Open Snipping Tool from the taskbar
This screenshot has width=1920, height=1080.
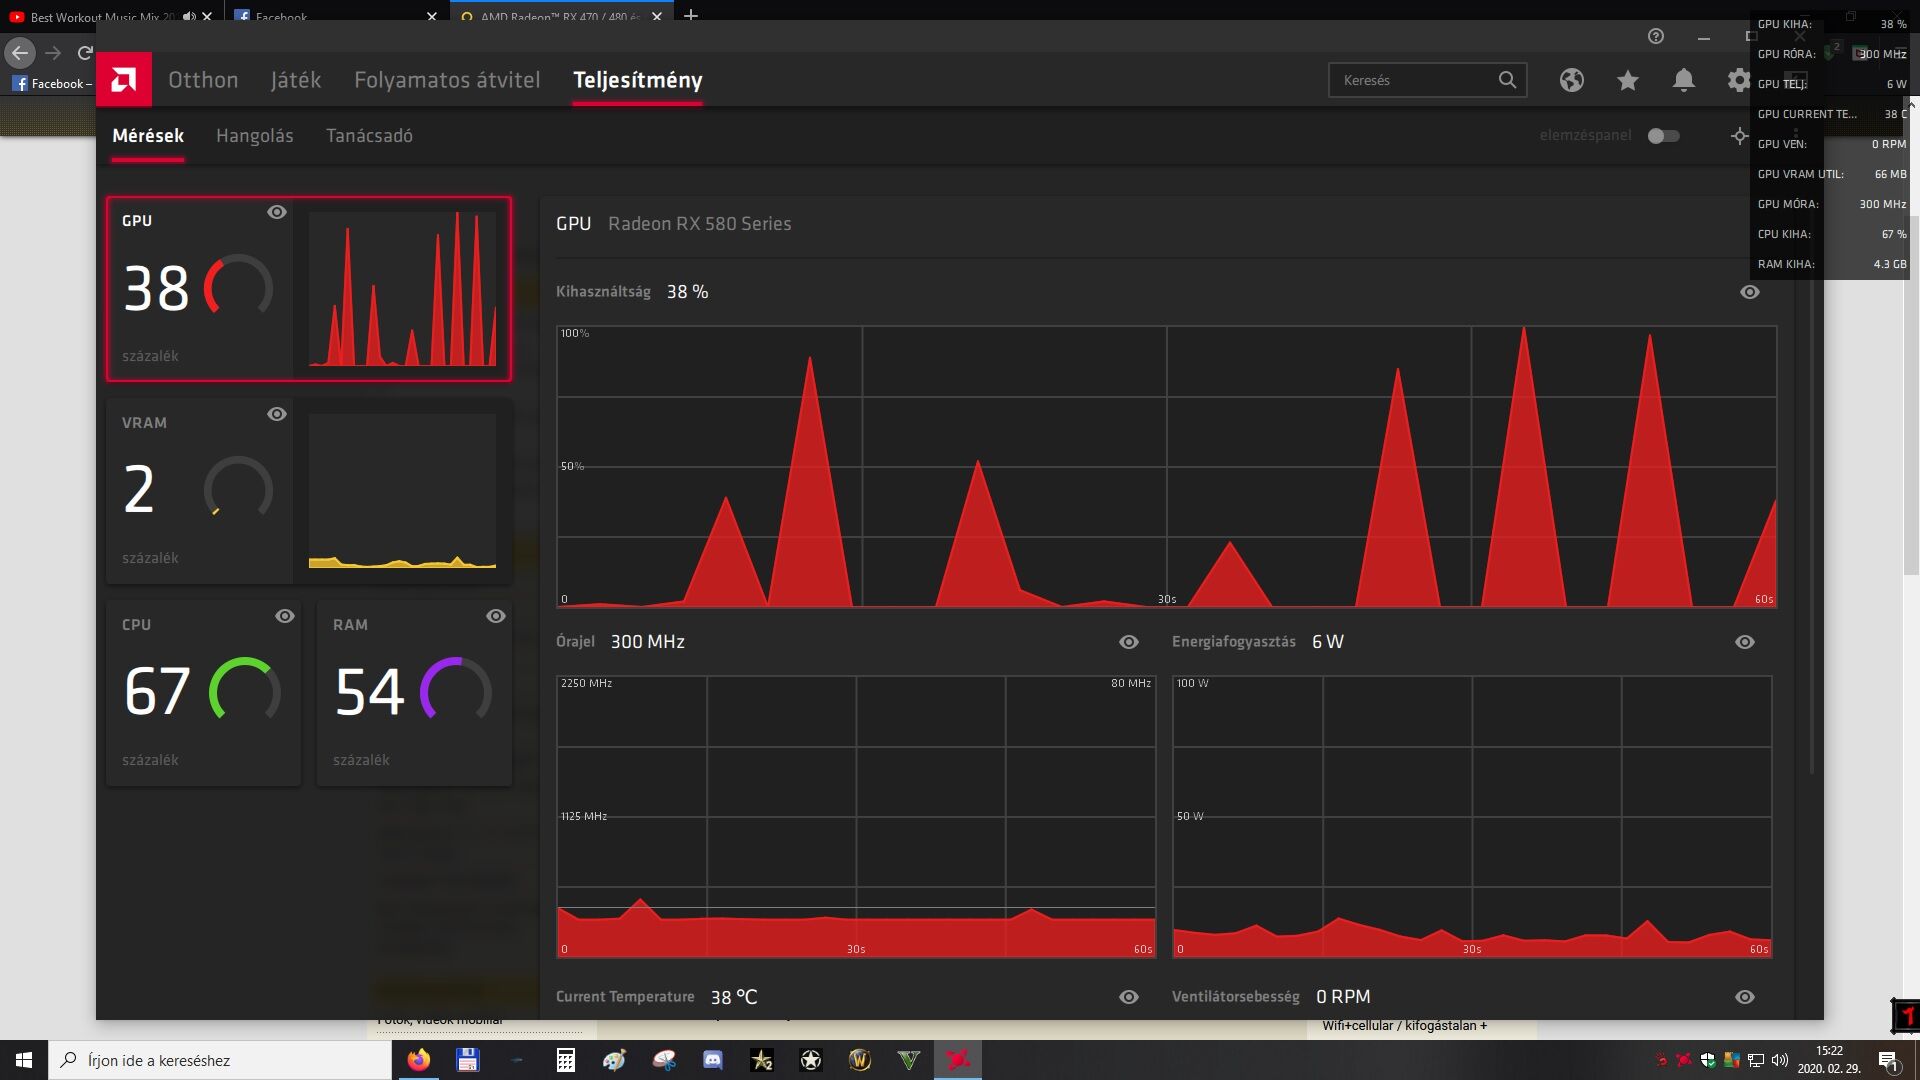point(663,1060)
